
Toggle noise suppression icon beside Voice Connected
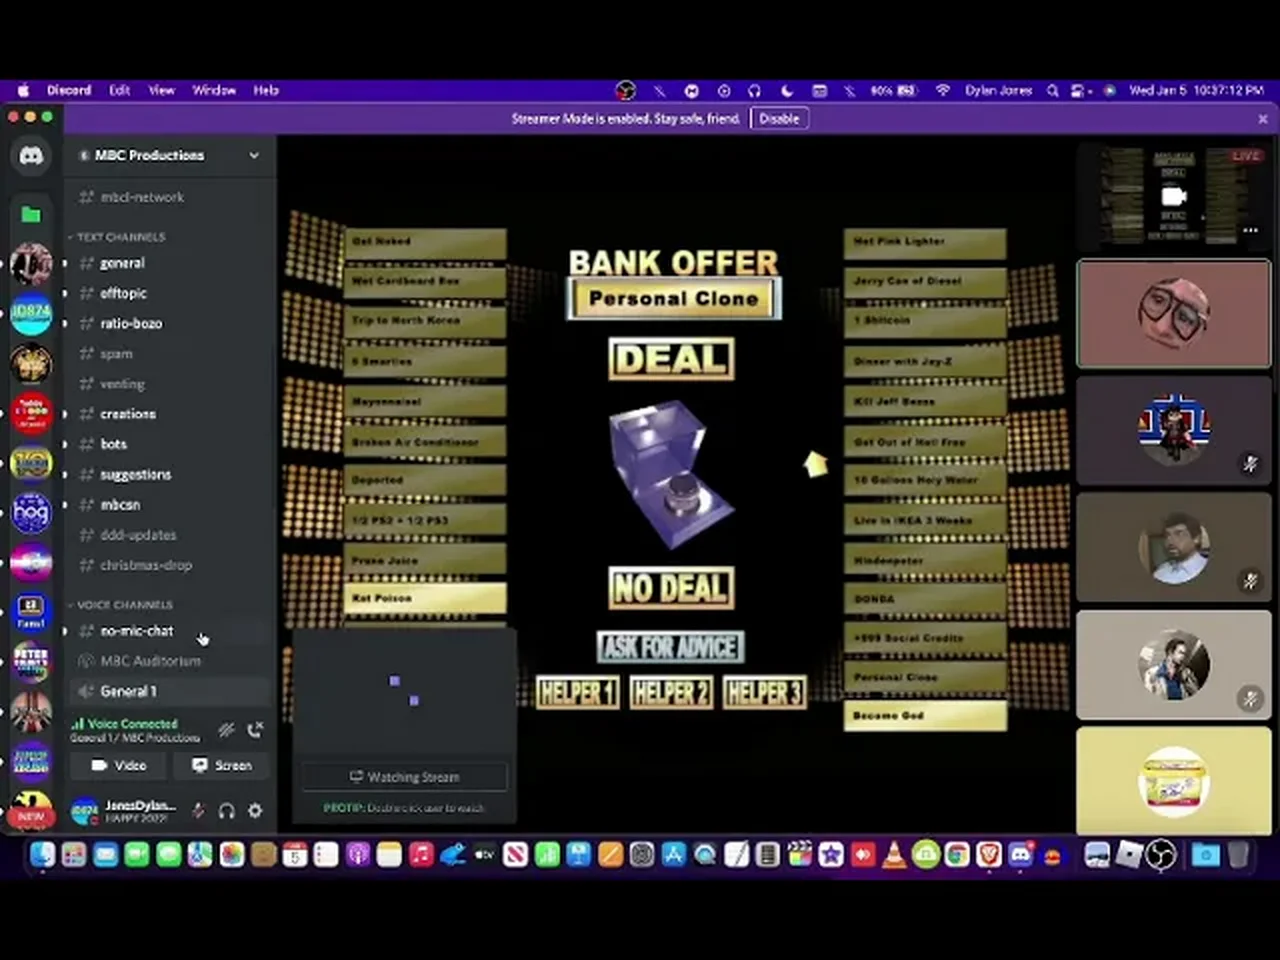coord(227,730)
